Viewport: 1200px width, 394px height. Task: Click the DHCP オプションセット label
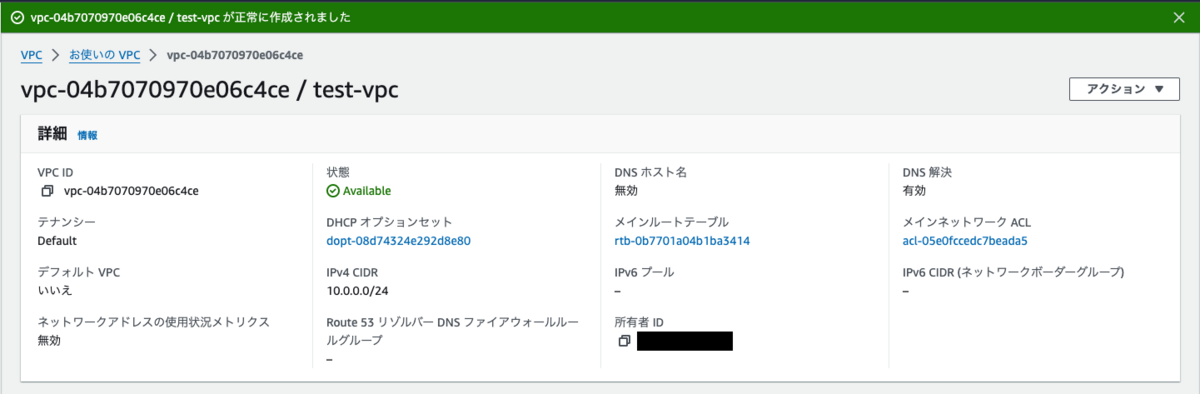(x=389, y=222)
